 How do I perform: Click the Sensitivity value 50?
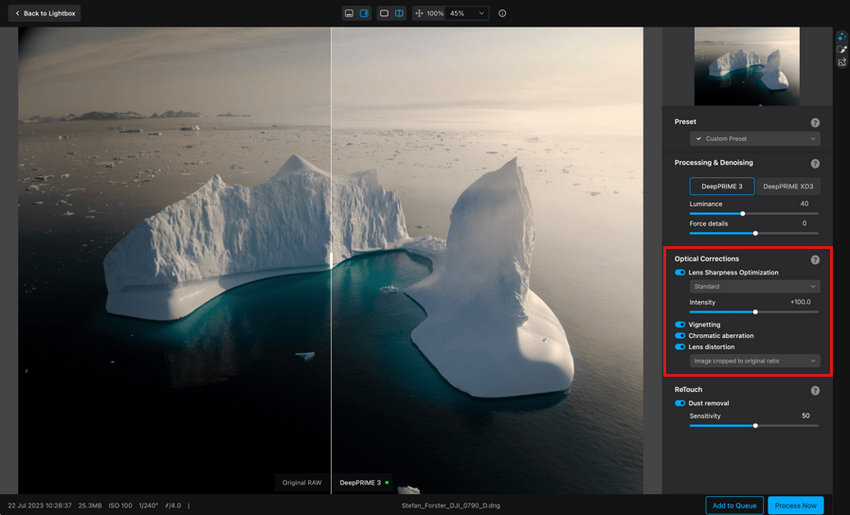pyautogui.click(x=806, y=416)
